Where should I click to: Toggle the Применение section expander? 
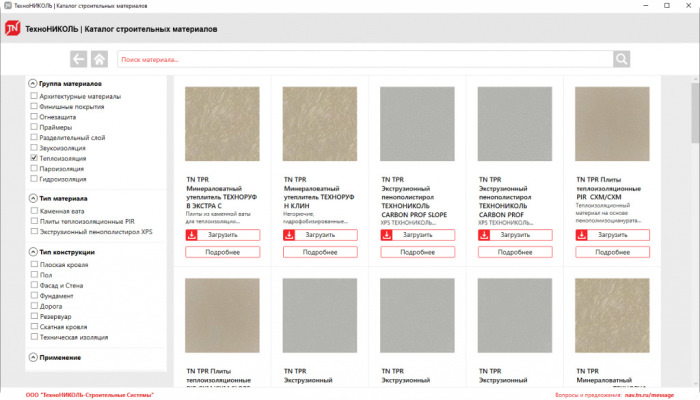click(33, 357)
